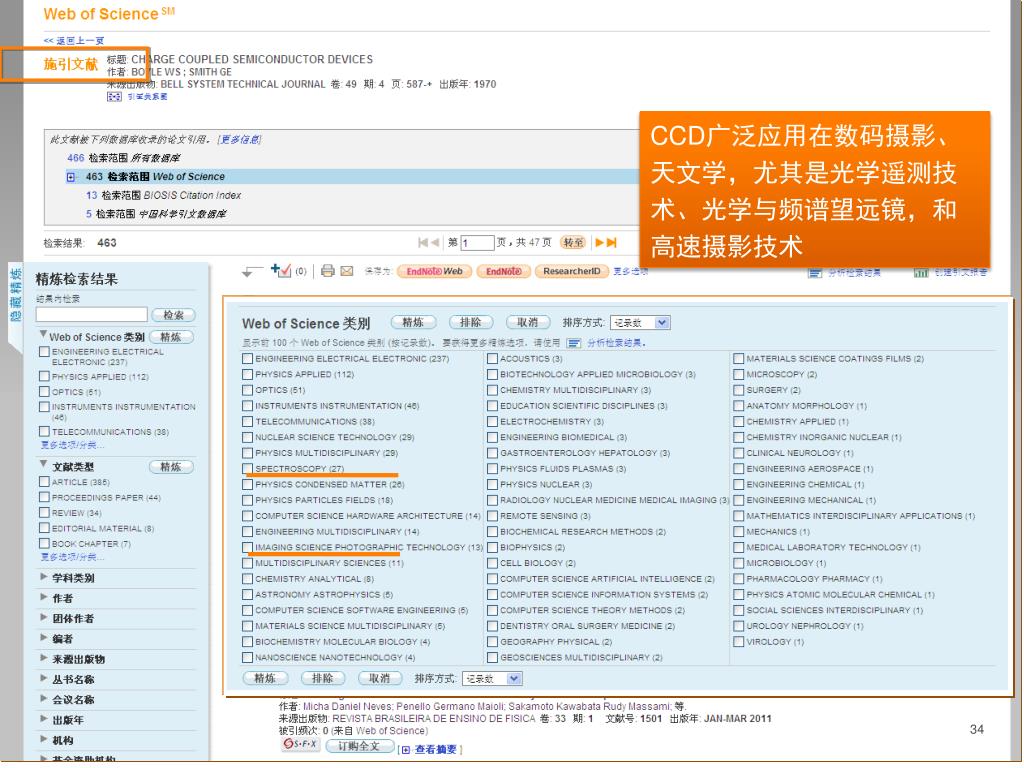The image size is (1024, 768).
Task: Open the citation map icon under the title
Action: click(x=114, y=97)
